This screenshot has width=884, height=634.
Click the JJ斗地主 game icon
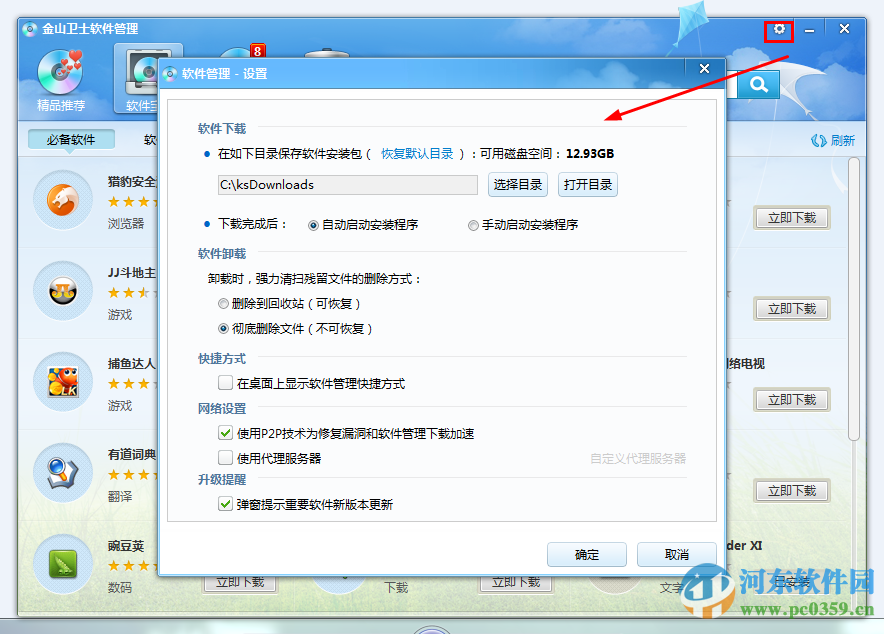coord(63,291)
